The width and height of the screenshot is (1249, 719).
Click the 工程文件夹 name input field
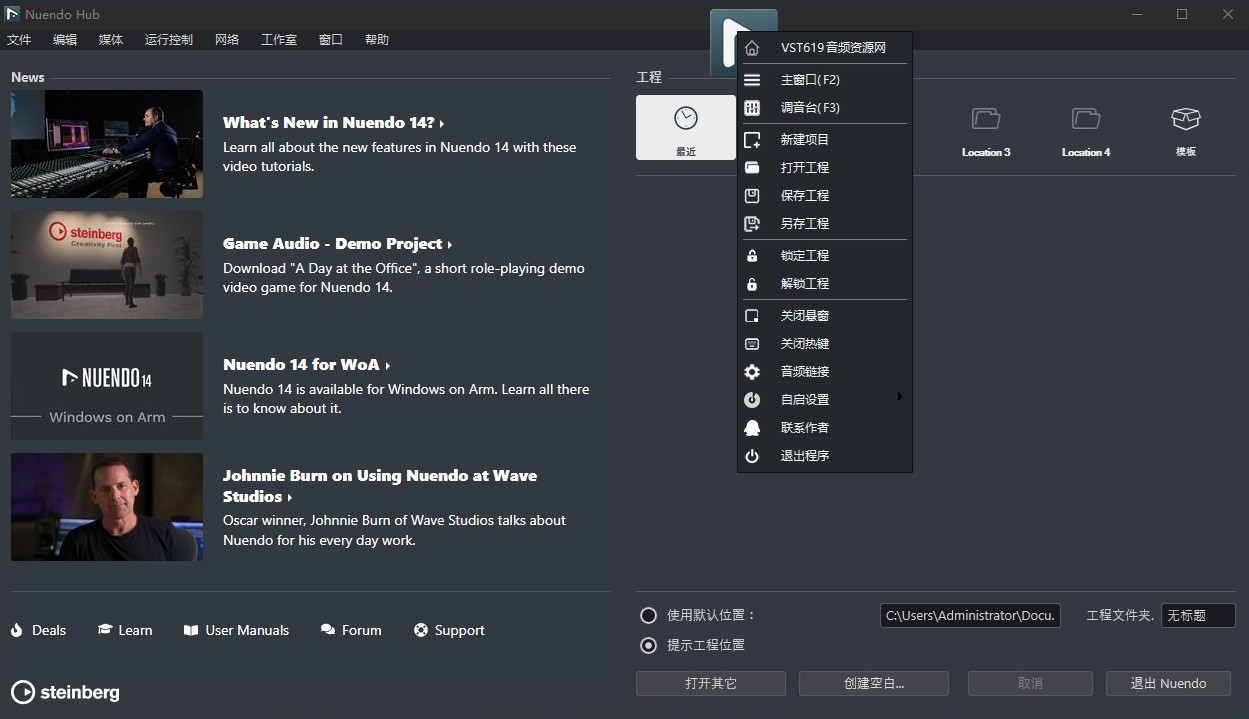click(1197, 616)
